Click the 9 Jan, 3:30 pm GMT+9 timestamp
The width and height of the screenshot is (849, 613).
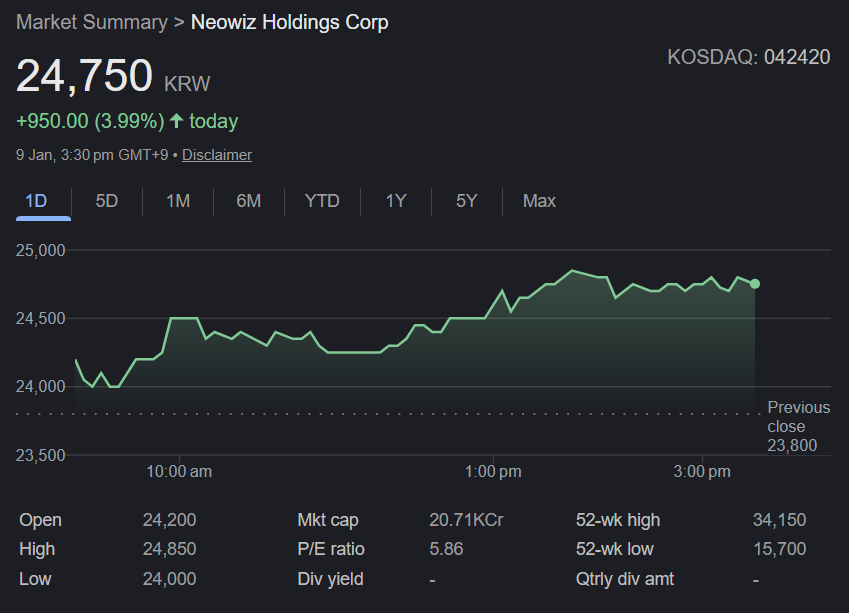(92, 155)
